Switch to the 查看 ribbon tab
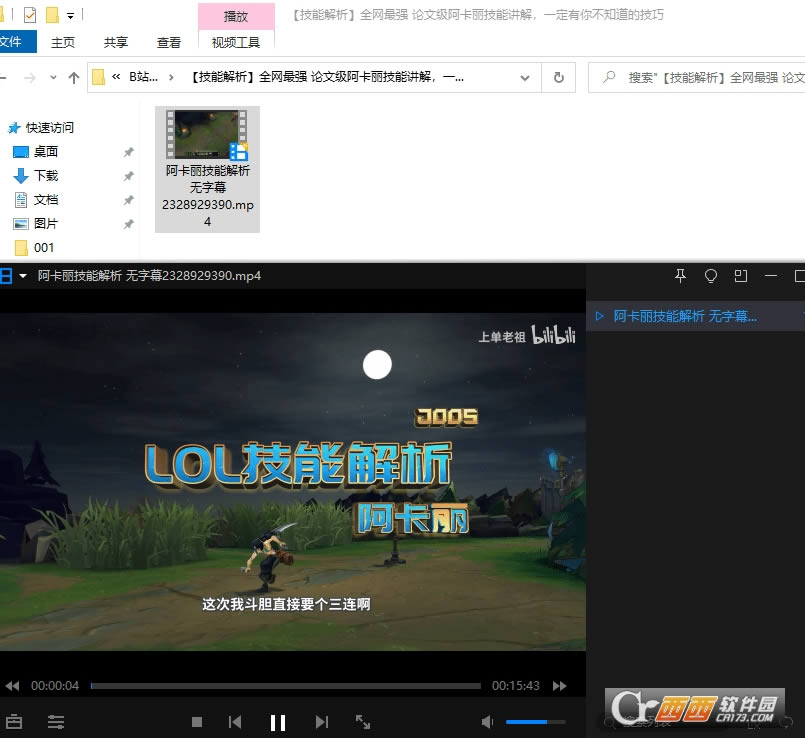This screenshot has width=805, height=738. pos(169,42)
